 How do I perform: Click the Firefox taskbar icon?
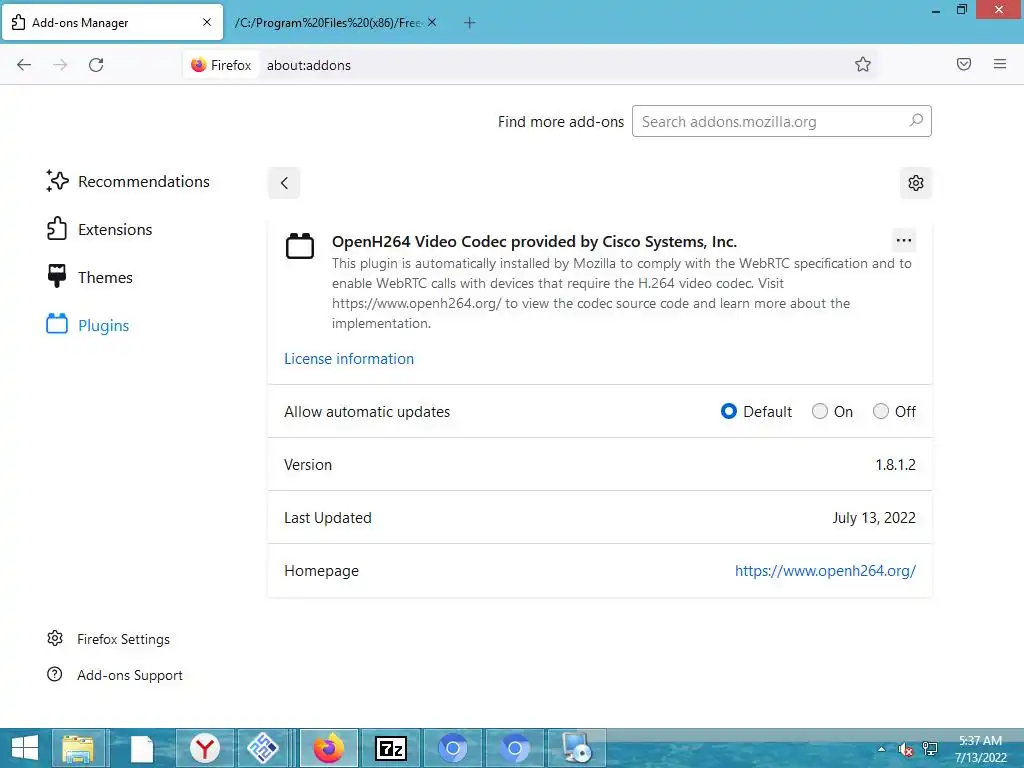pos(328,748)
